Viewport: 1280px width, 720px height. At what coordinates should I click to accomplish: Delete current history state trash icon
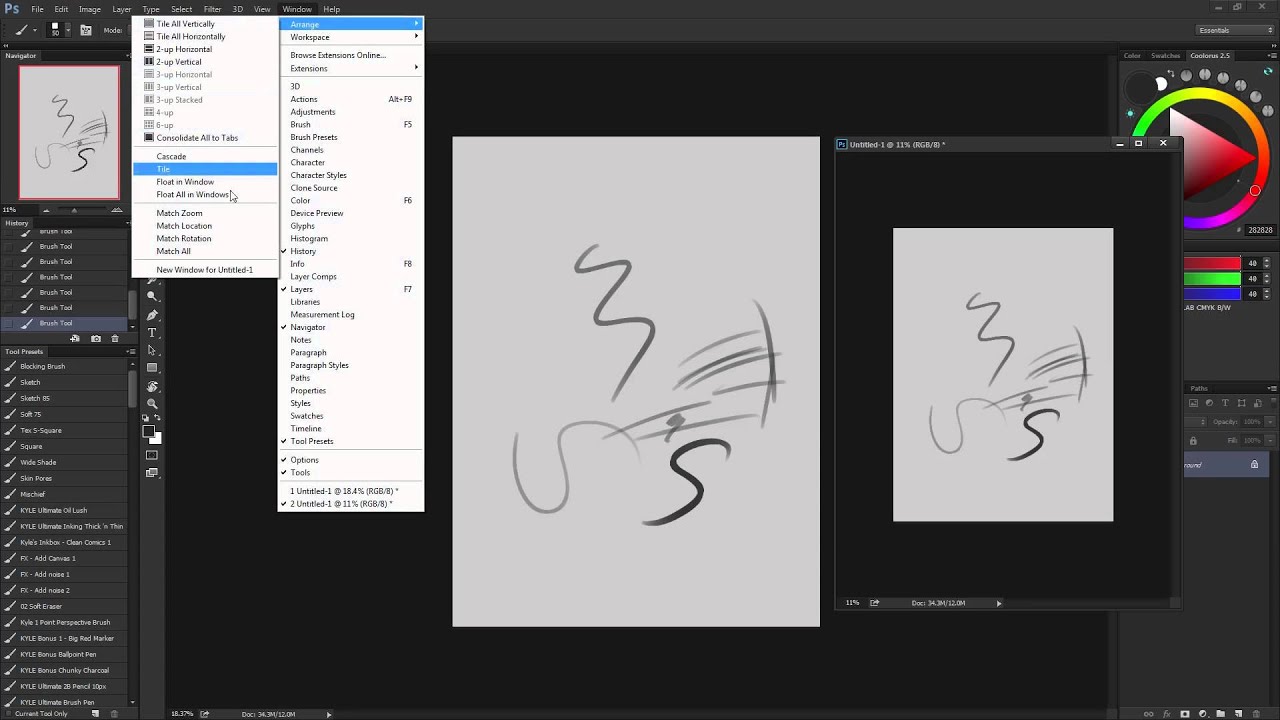click(x=115, y=339)
